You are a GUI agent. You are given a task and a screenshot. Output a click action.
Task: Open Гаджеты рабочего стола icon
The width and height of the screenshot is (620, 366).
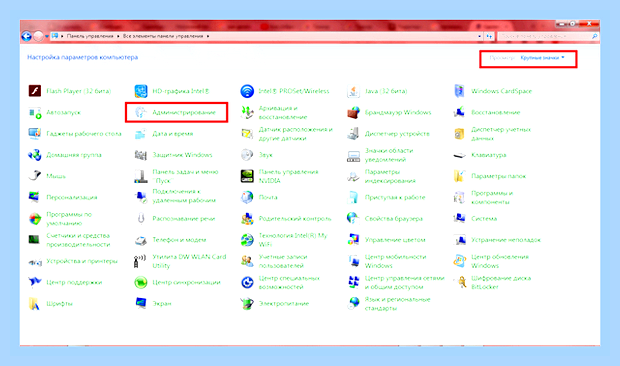point(35,134)
